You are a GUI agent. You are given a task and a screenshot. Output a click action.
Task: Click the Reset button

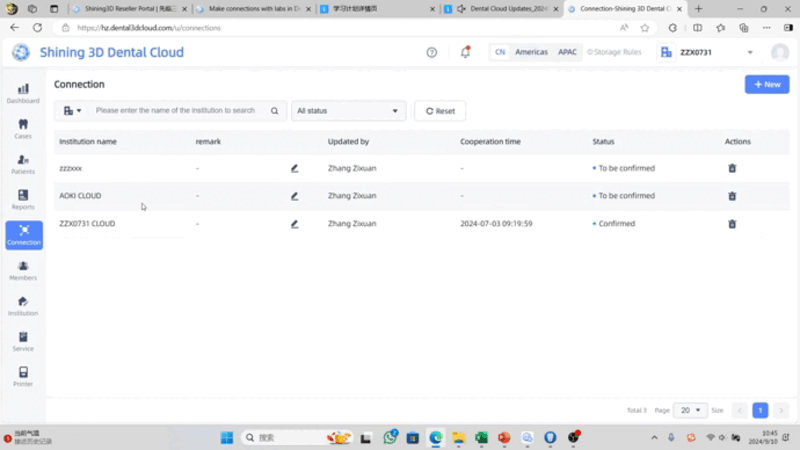(440, 111)
